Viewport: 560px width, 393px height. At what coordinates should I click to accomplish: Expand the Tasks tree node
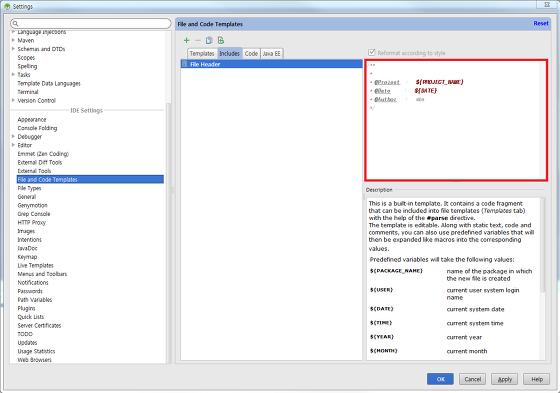[13, 75]
